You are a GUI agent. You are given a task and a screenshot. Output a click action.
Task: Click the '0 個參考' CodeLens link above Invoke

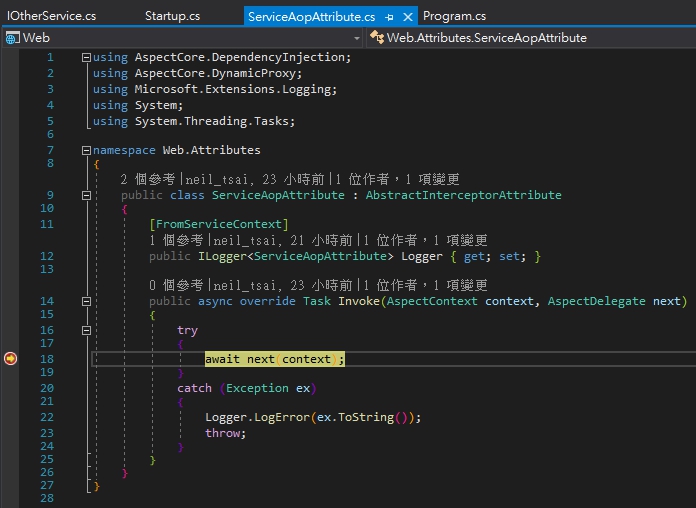(176, 285)
